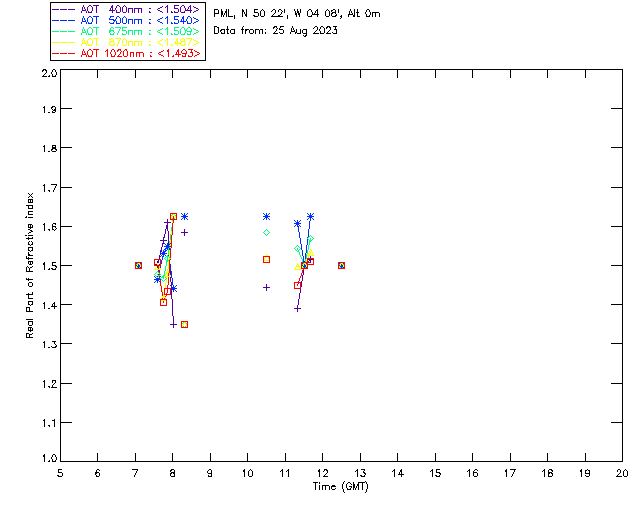Click the x-axis tick label 10
This screenshot has width=640, height=512.
248,473
